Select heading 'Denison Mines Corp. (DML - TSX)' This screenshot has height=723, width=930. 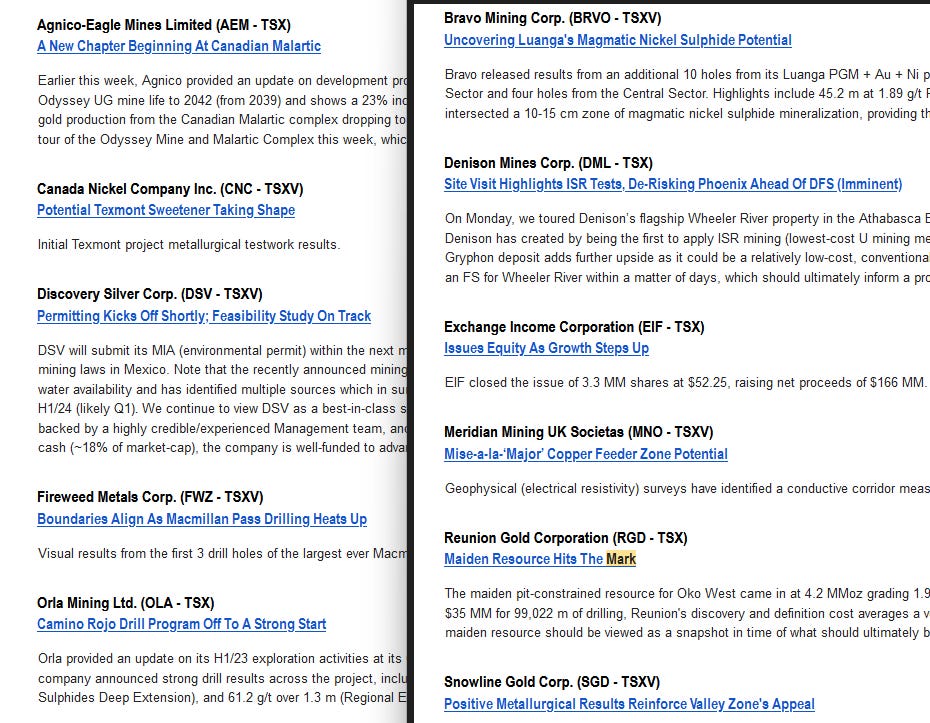tap(548, 163)
